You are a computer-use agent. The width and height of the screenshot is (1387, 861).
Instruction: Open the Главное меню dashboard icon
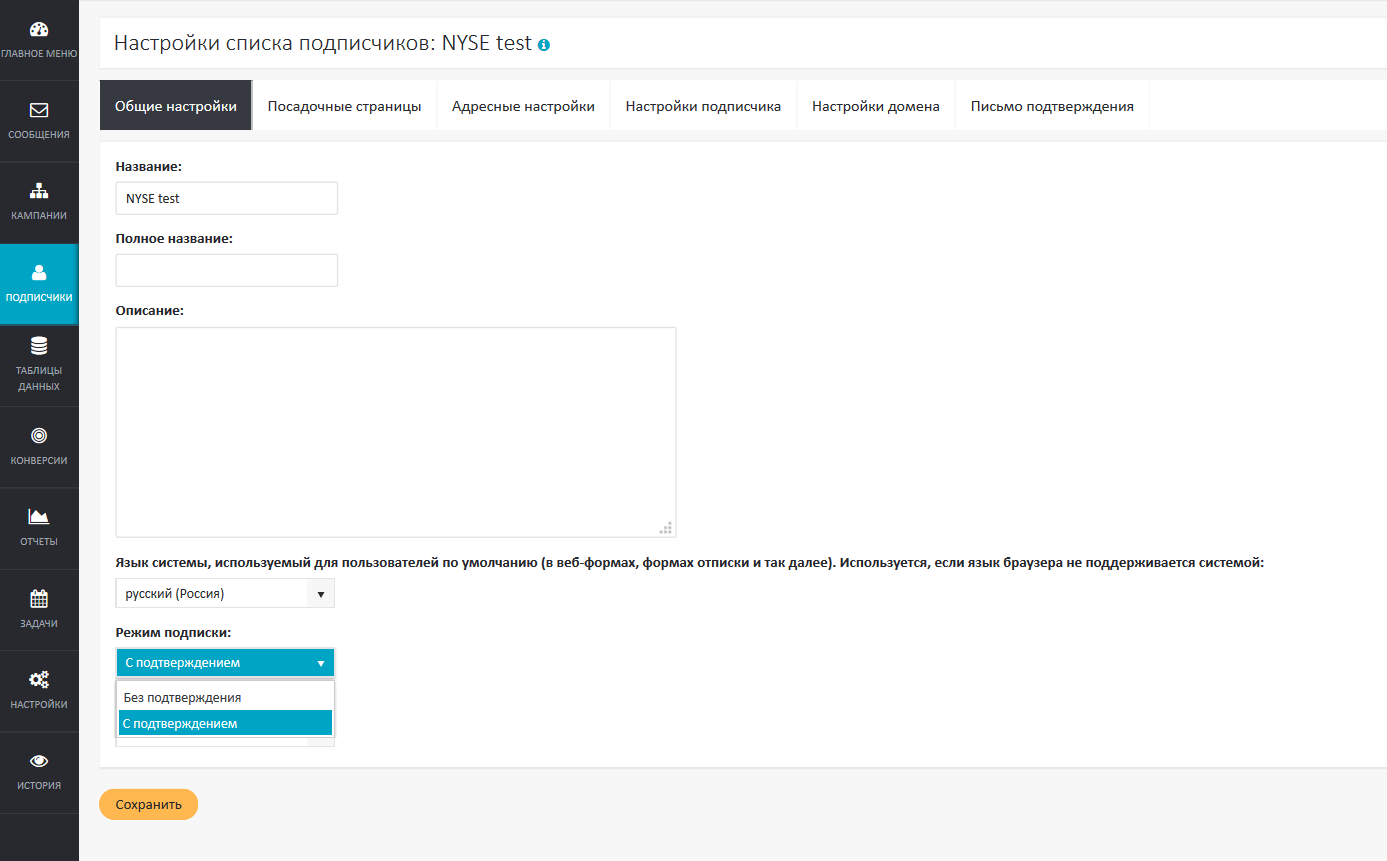coord(39,30)
